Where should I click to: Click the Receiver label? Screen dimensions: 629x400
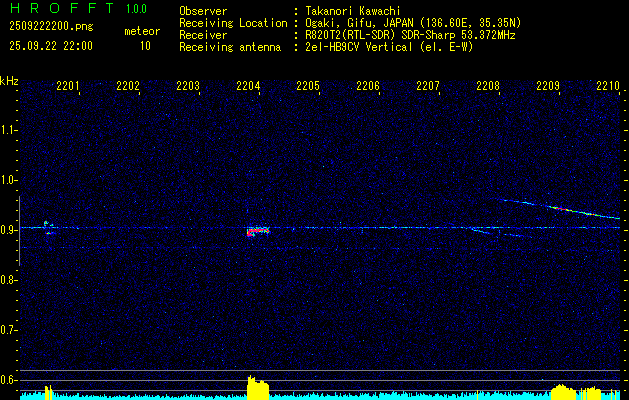203,35
